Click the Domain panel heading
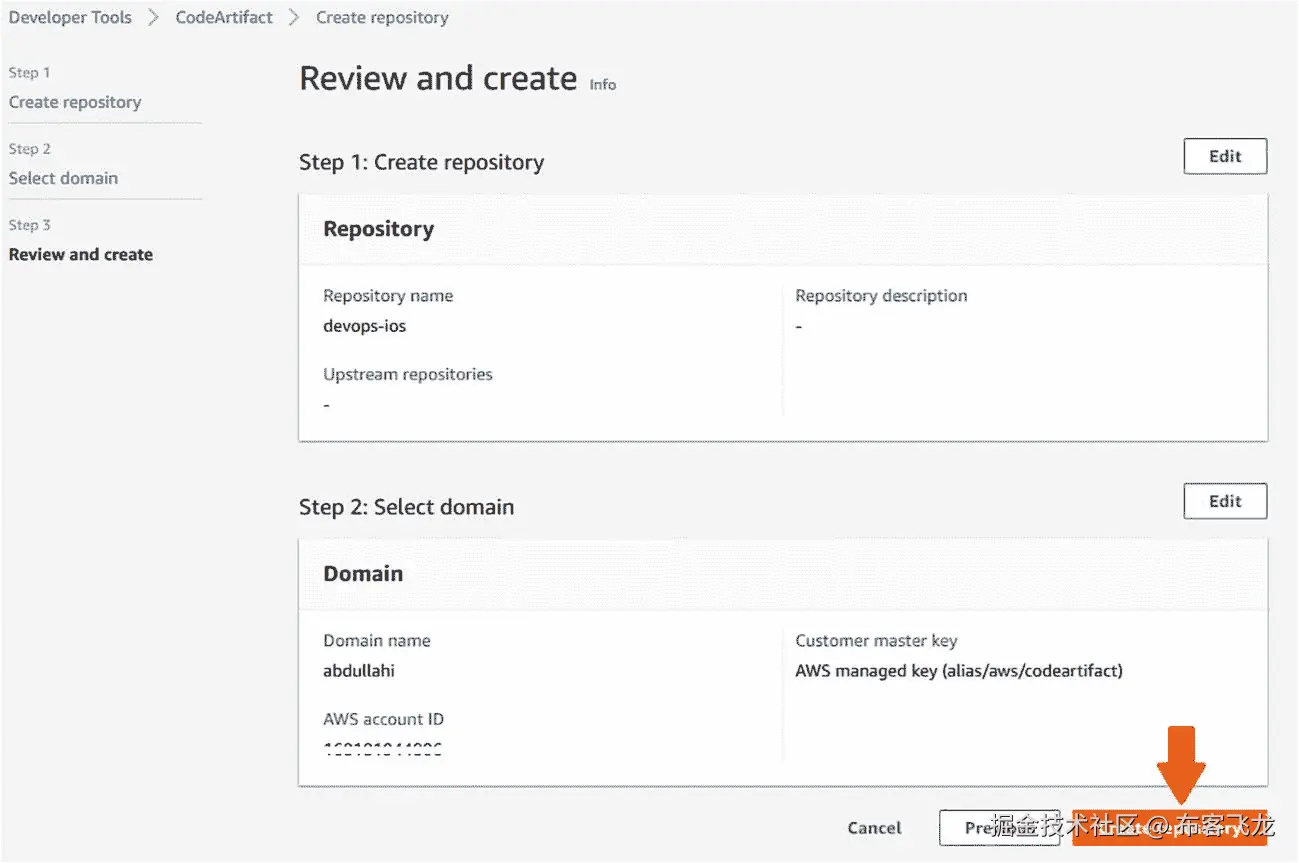 point(362,574)
